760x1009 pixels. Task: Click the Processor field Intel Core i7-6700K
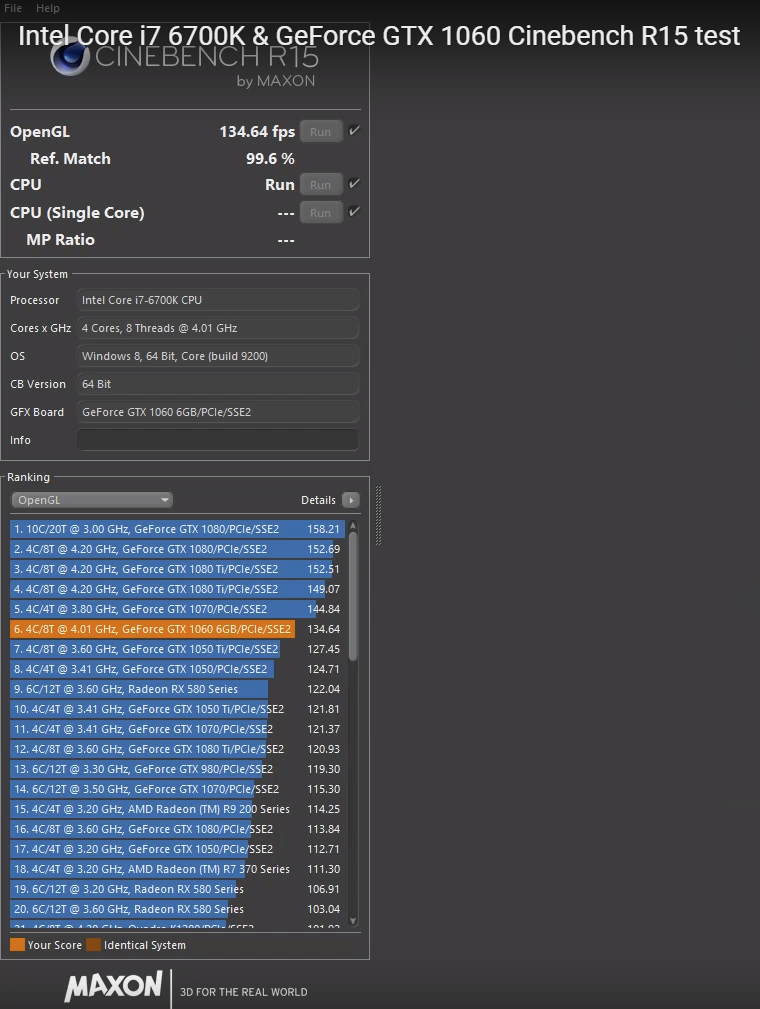(218, 300)
